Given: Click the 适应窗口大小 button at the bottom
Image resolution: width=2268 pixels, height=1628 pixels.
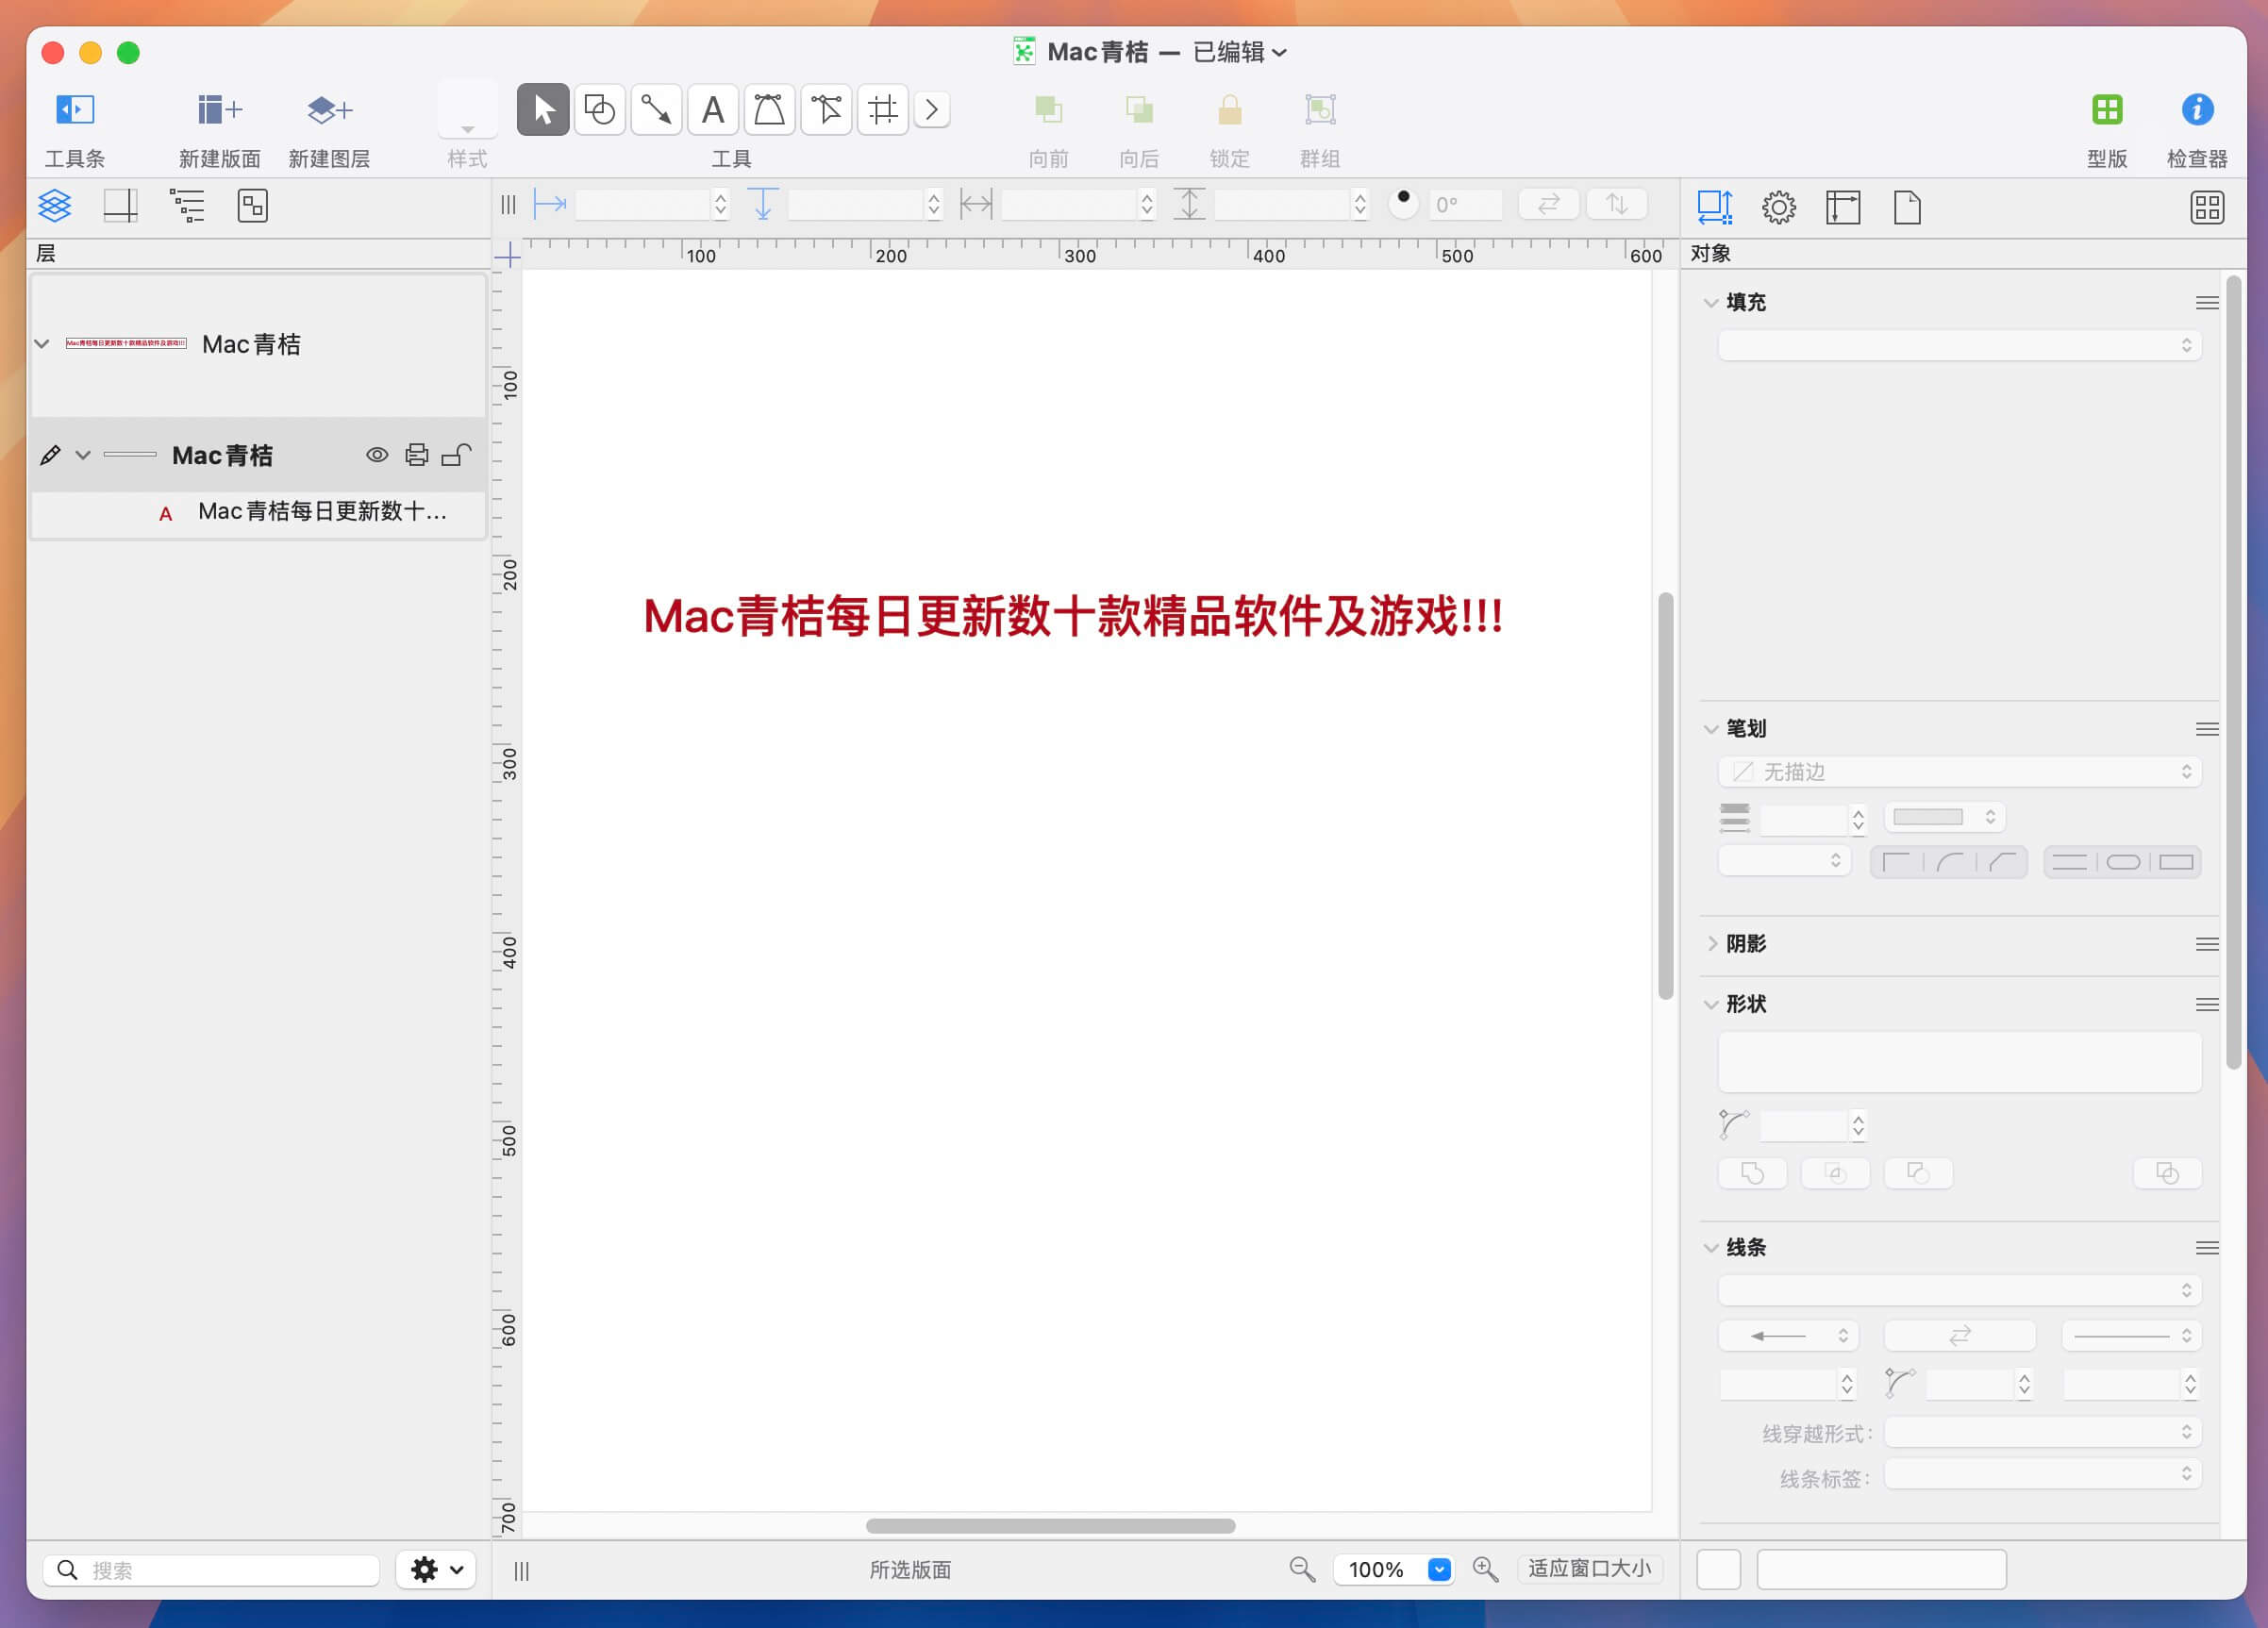Looking at the screenshot, I should (x=1590, y=1570).
